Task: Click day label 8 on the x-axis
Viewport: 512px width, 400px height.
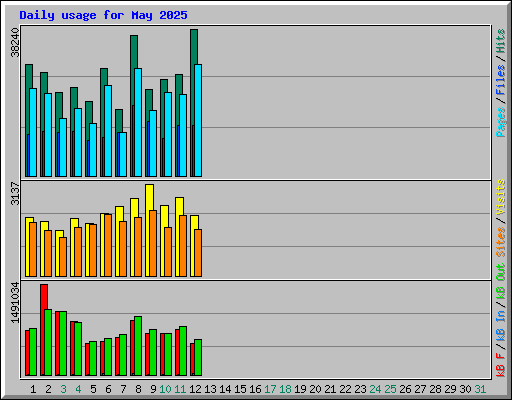Action: click(138, 389)
